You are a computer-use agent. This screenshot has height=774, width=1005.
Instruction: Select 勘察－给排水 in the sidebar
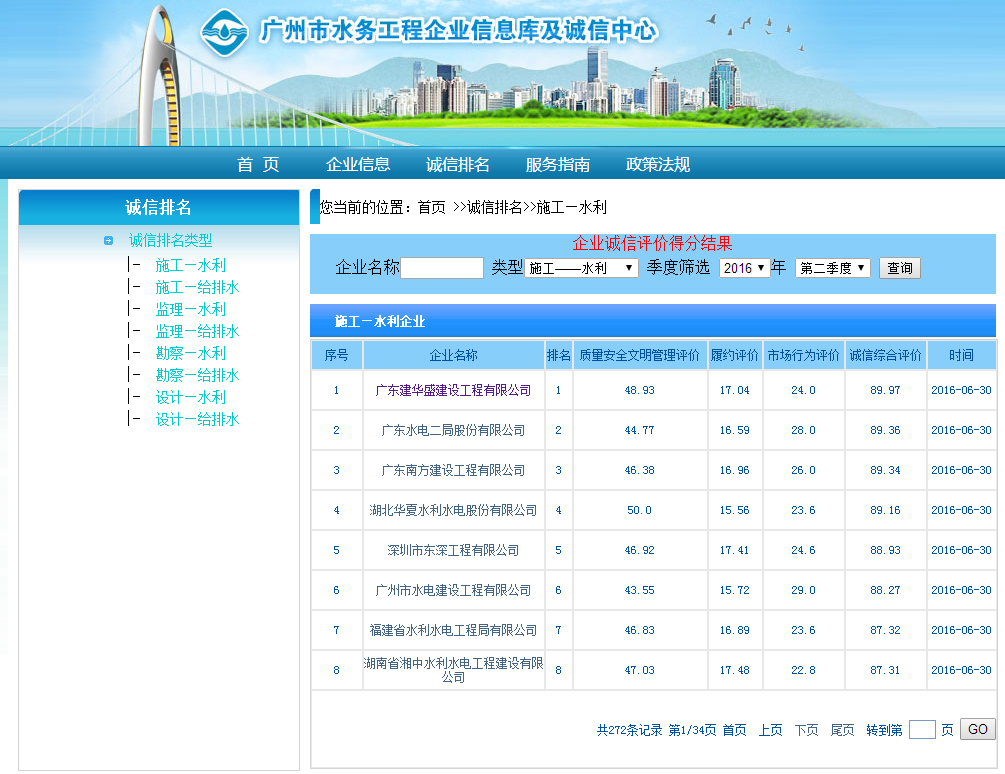click(197, 375)
